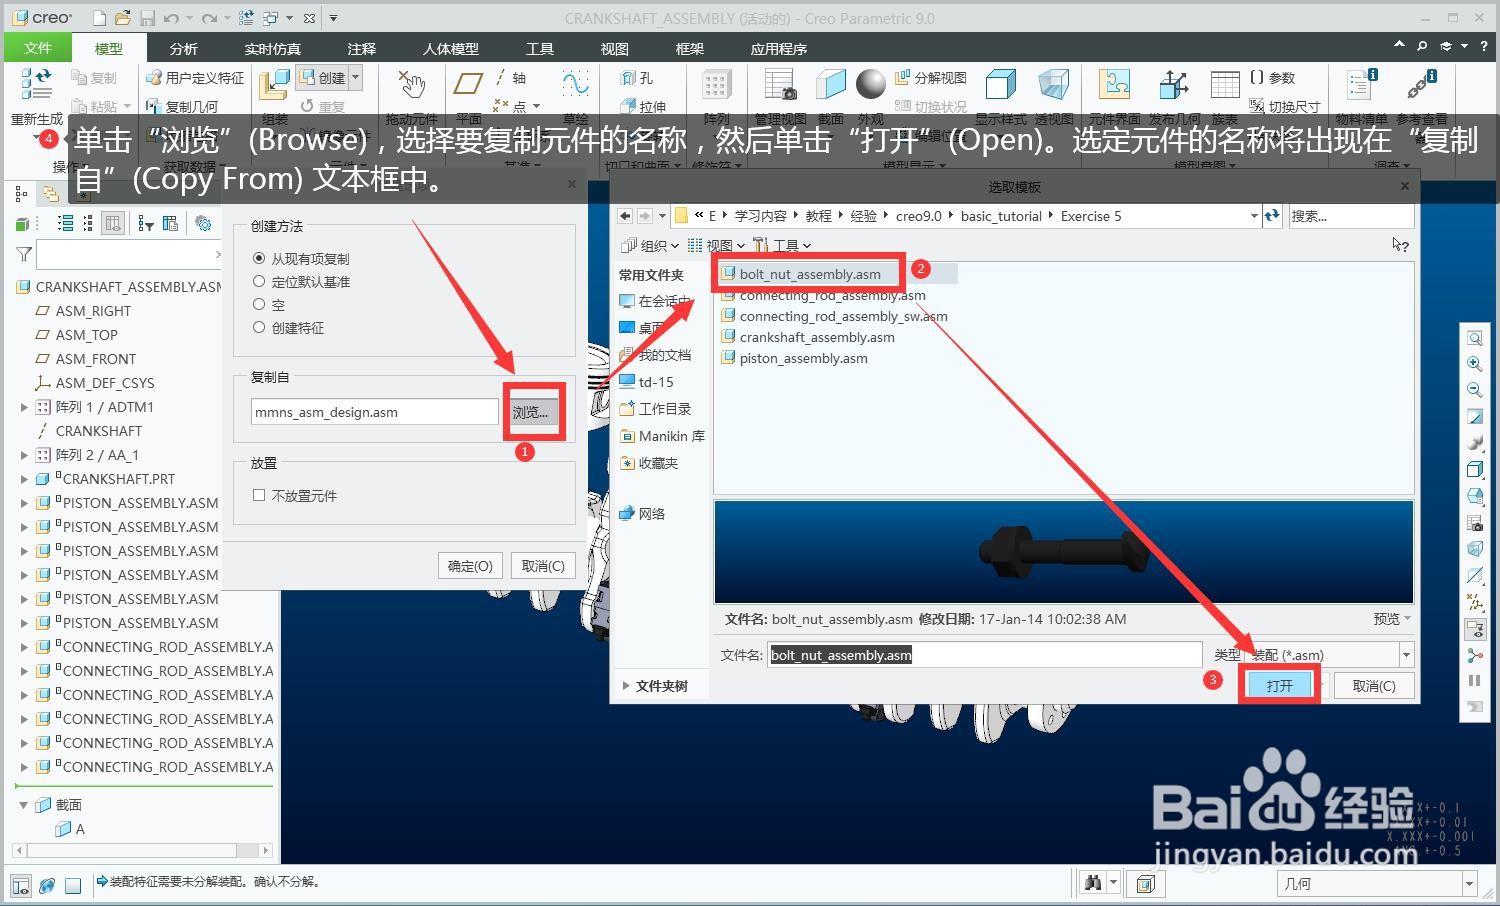Select ASM_FRONT in the model tree

86,359
